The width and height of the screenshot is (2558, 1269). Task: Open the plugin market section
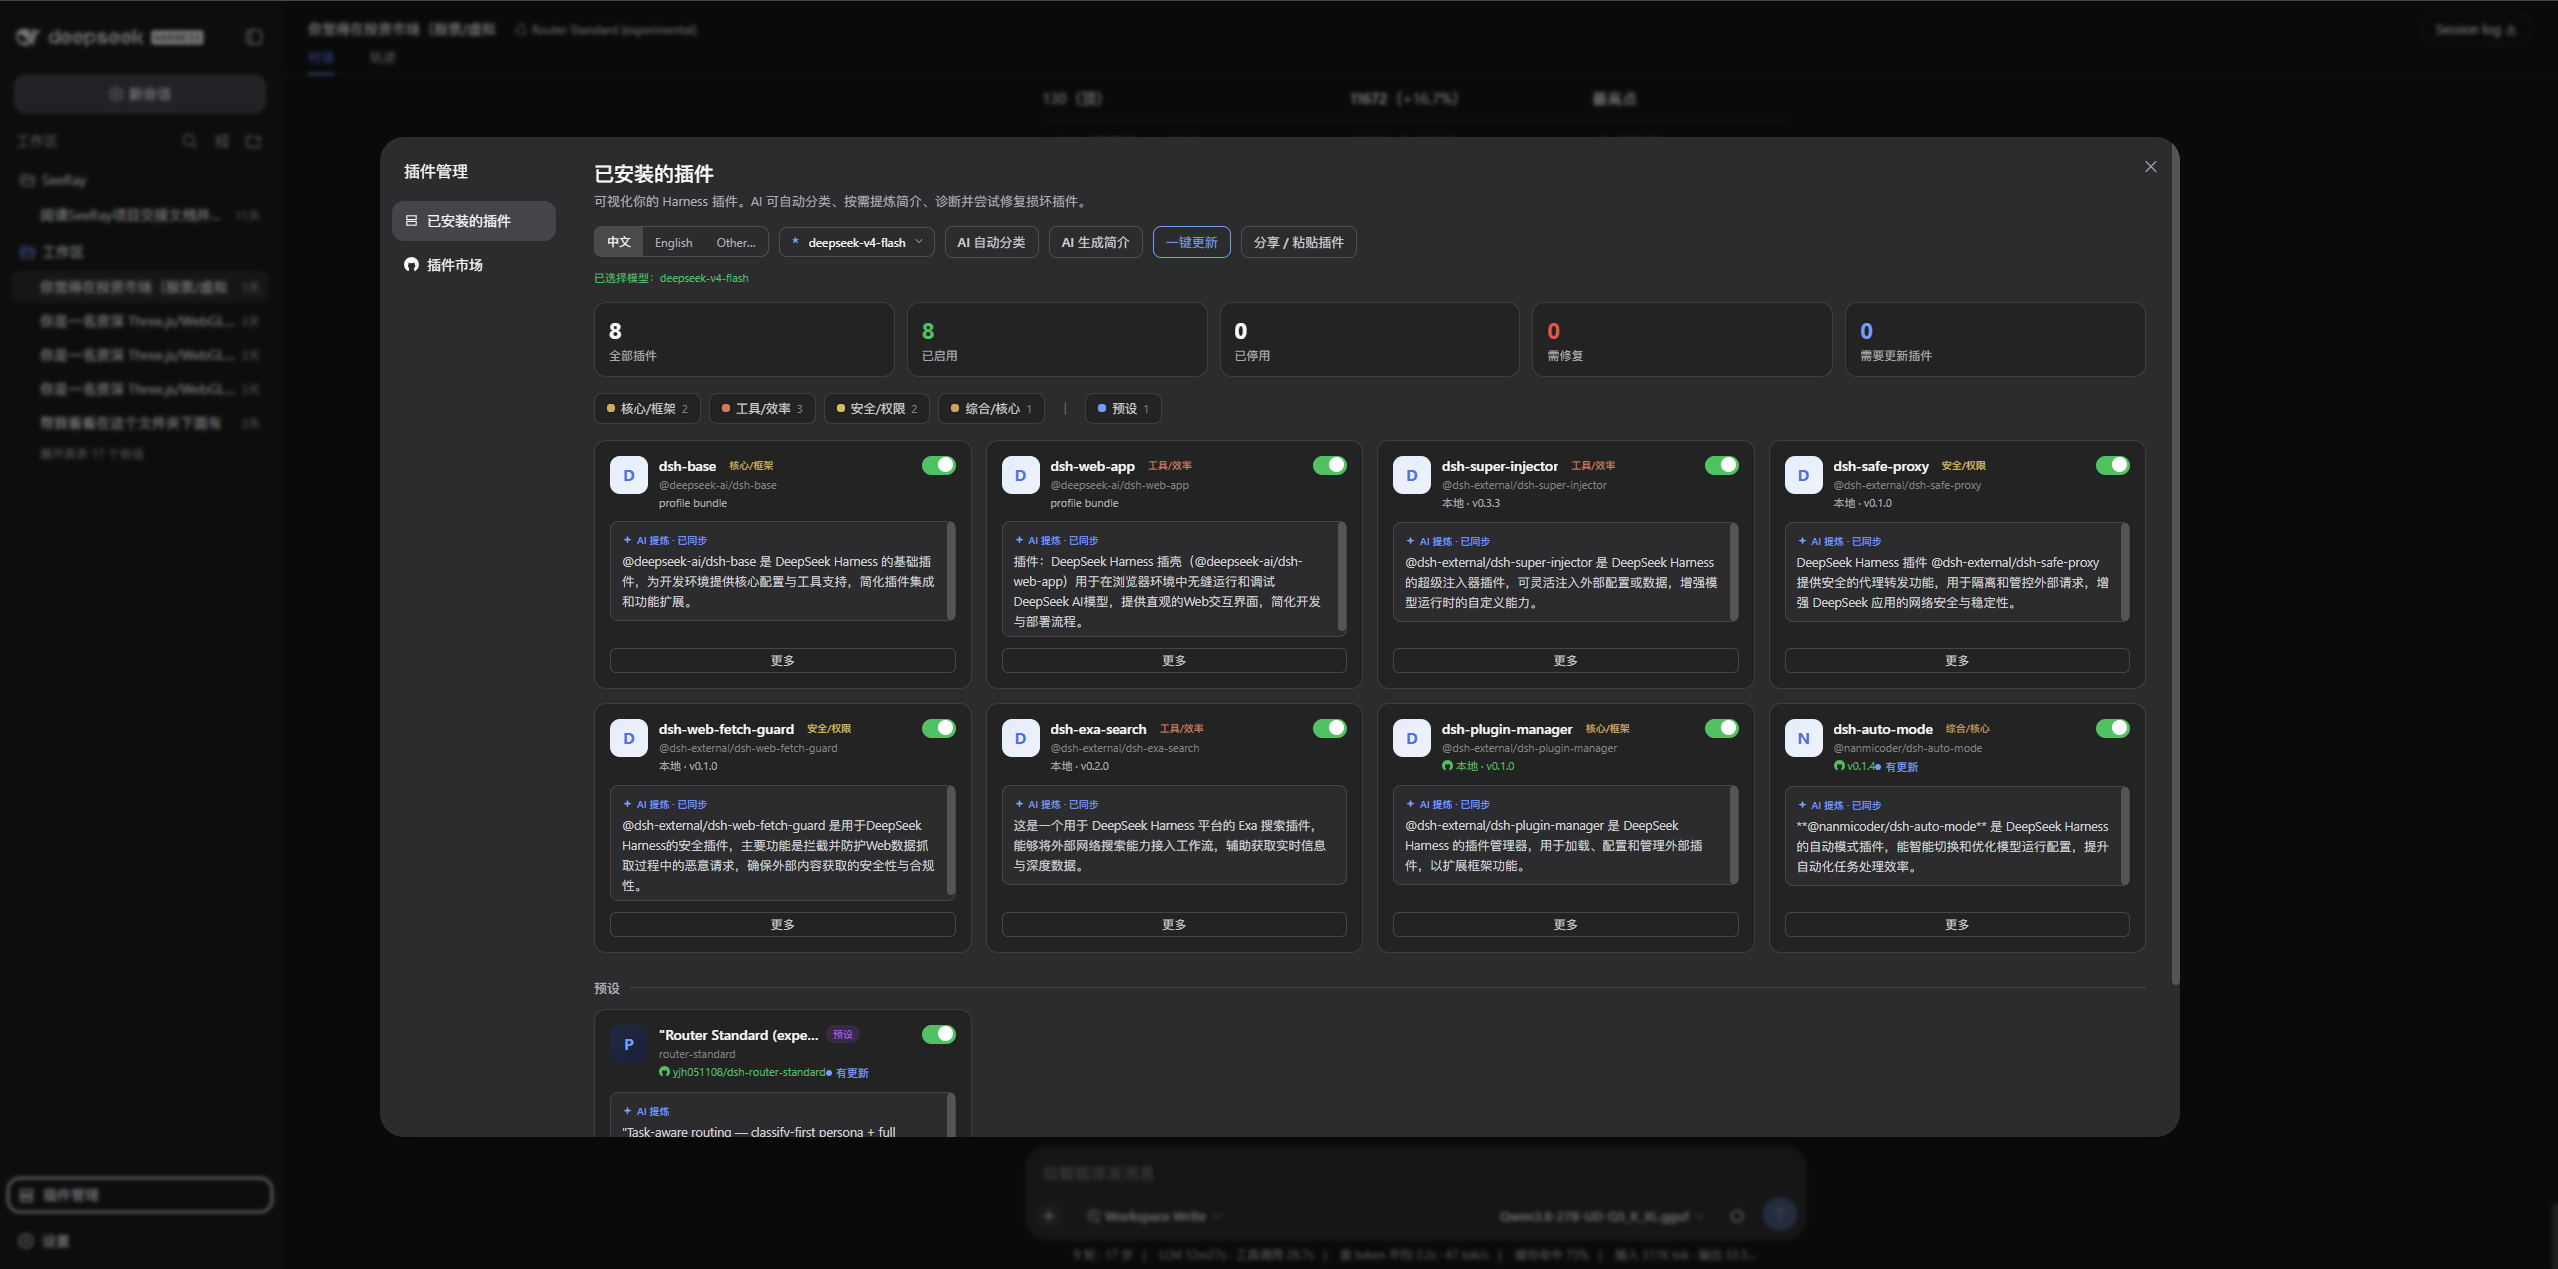(x=473, y=265)
